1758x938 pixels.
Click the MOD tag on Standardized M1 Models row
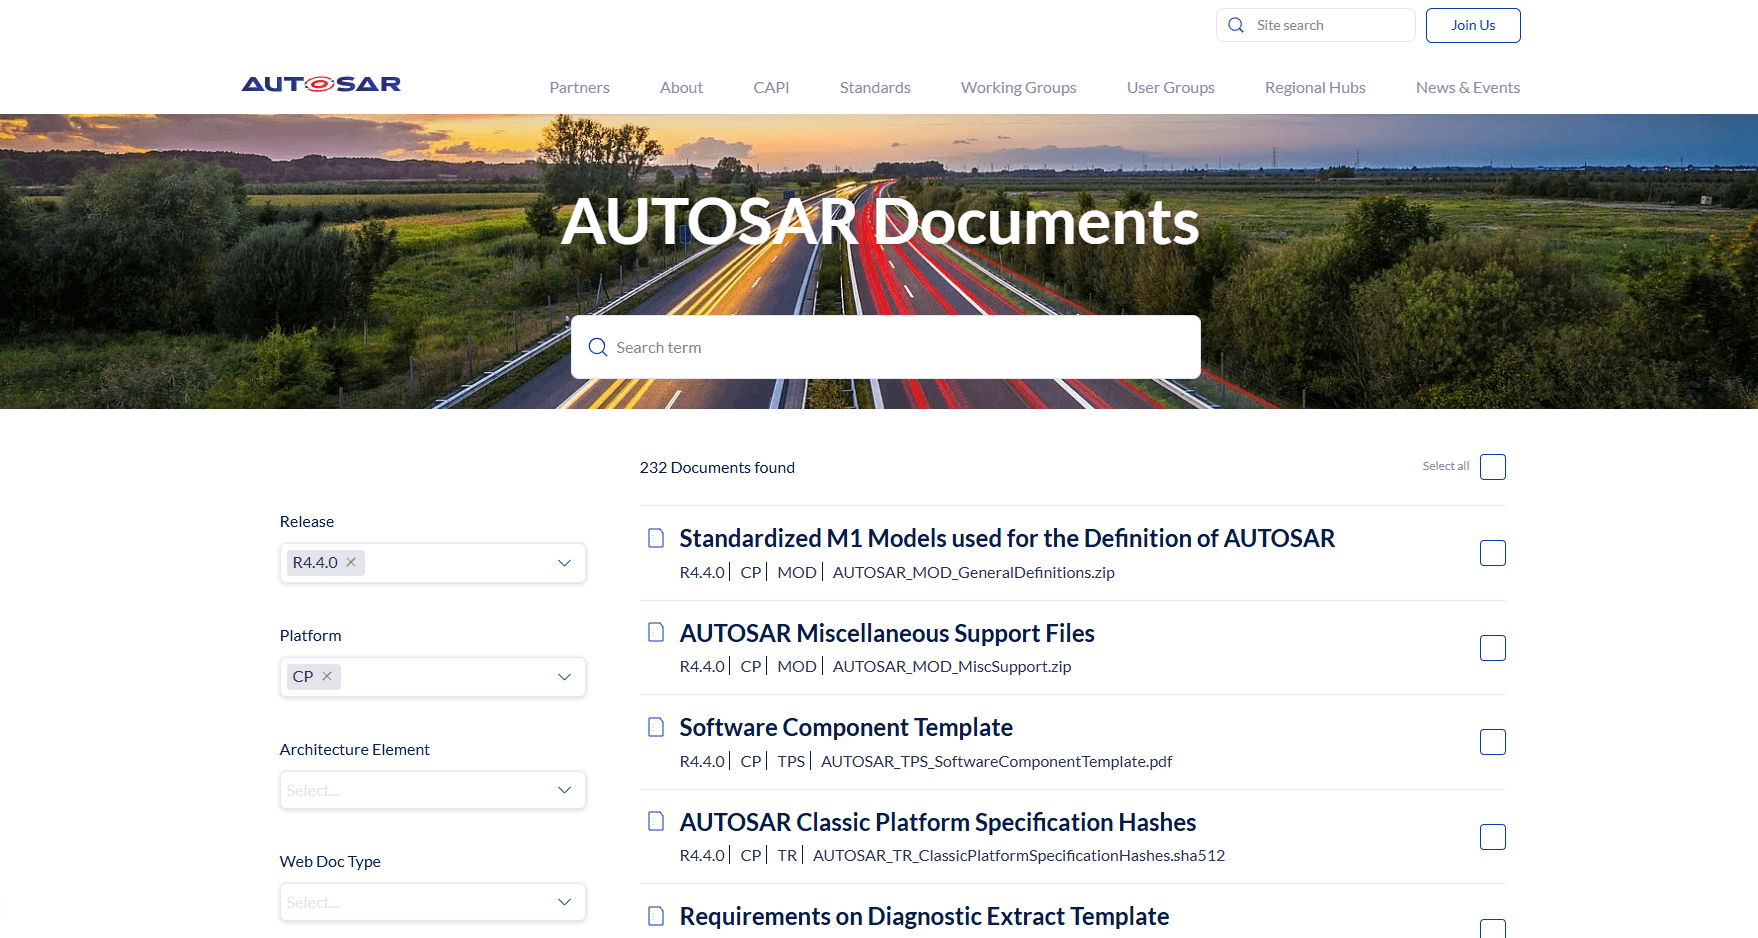tap(797, 572)
